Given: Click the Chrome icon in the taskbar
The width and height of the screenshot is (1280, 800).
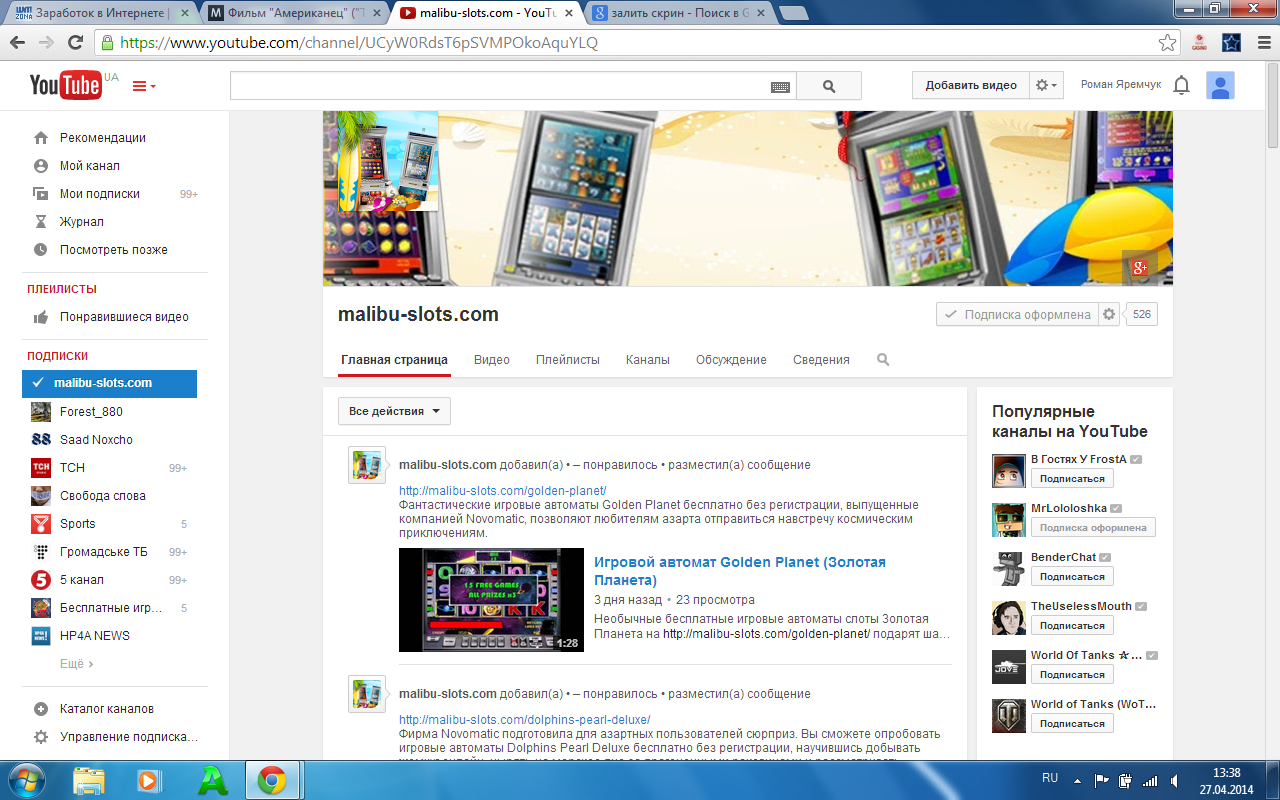Looking at the screenshot, I should click(271, 780).
